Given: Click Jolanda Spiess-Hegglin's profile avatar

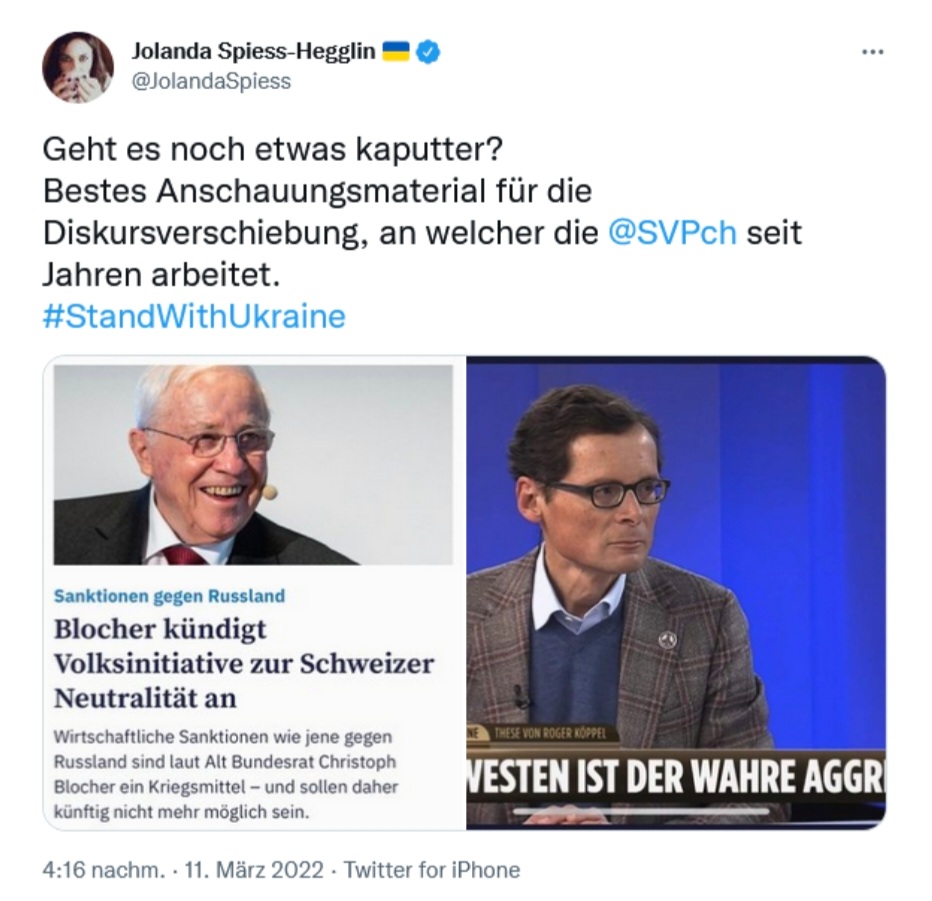Looking at the screenshot, I should (x=78, y=67).
